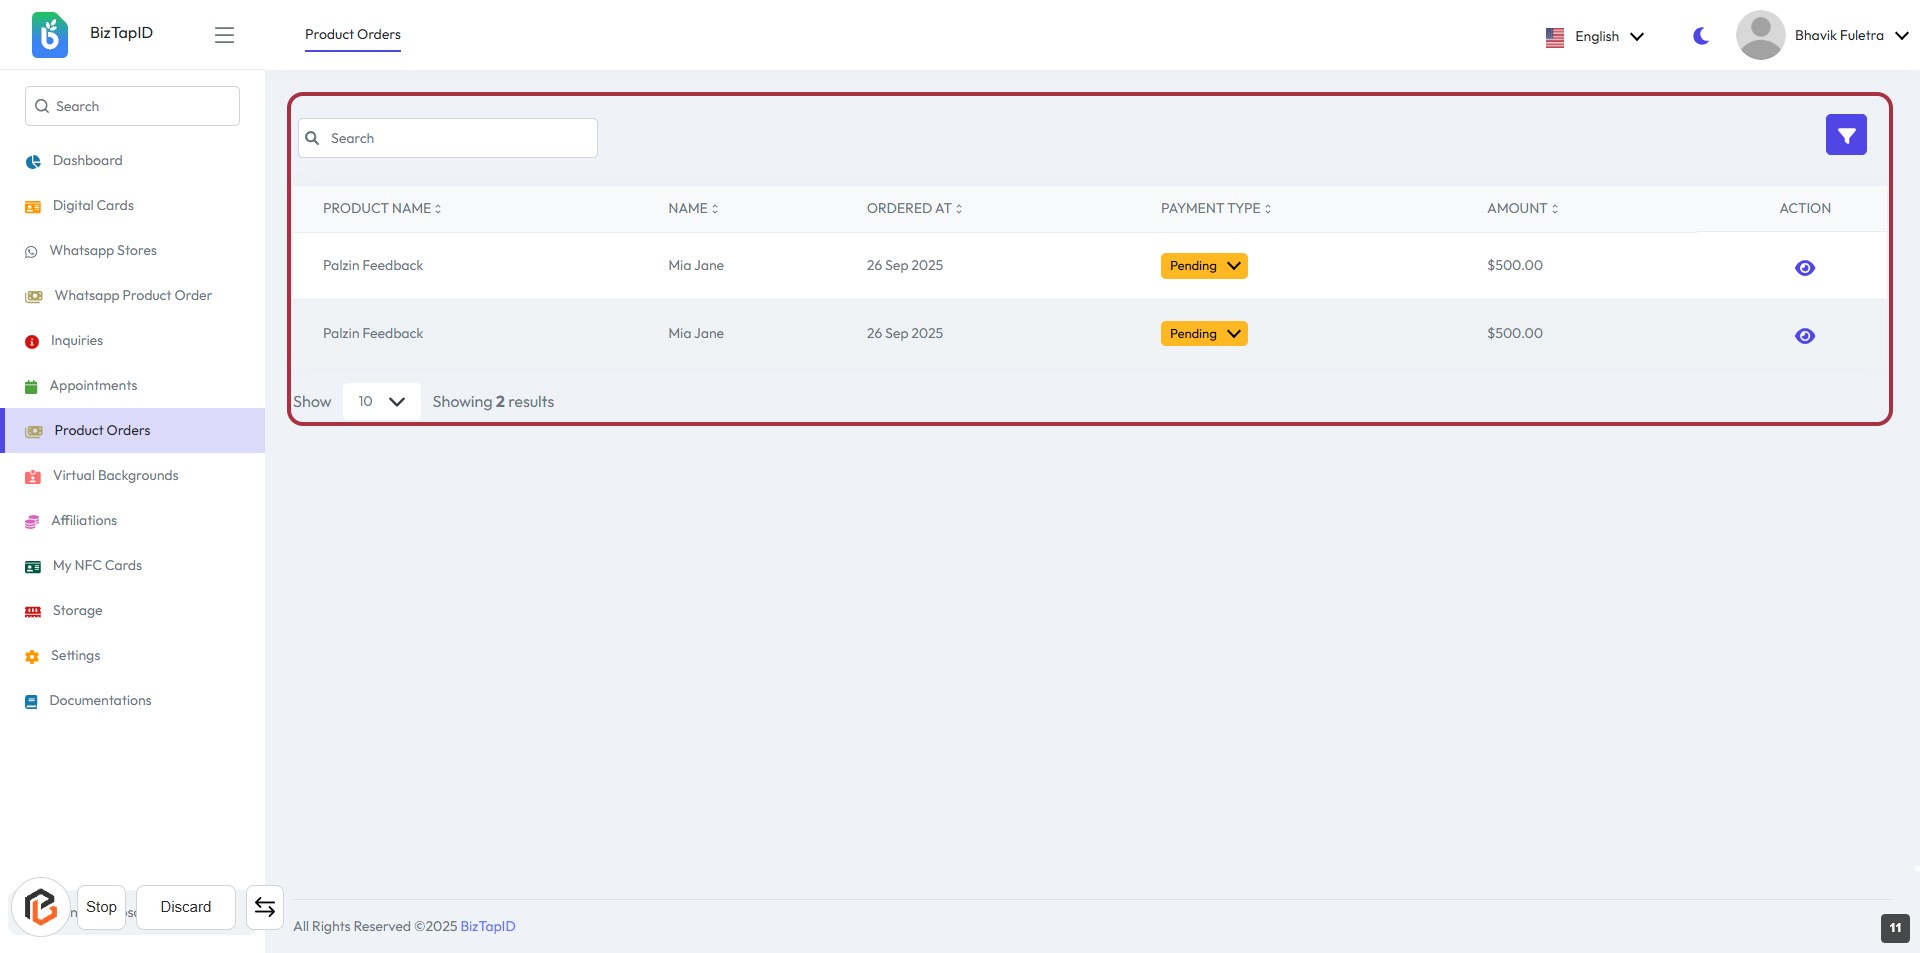The width and height of the screenshot is (1920, 953).
Task: Click the purple filter icon button
Action: click(x=1845, y=135)
